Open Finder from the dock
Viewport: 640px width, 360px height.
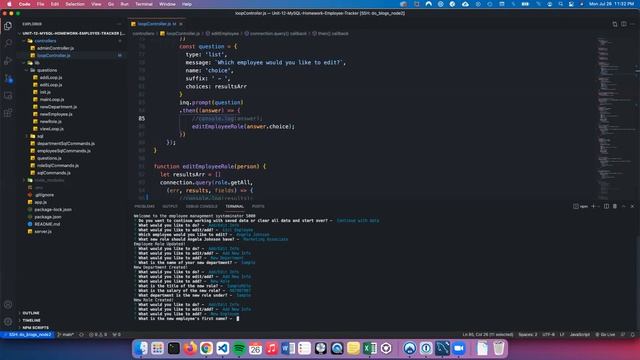click(x=141, y=348)
